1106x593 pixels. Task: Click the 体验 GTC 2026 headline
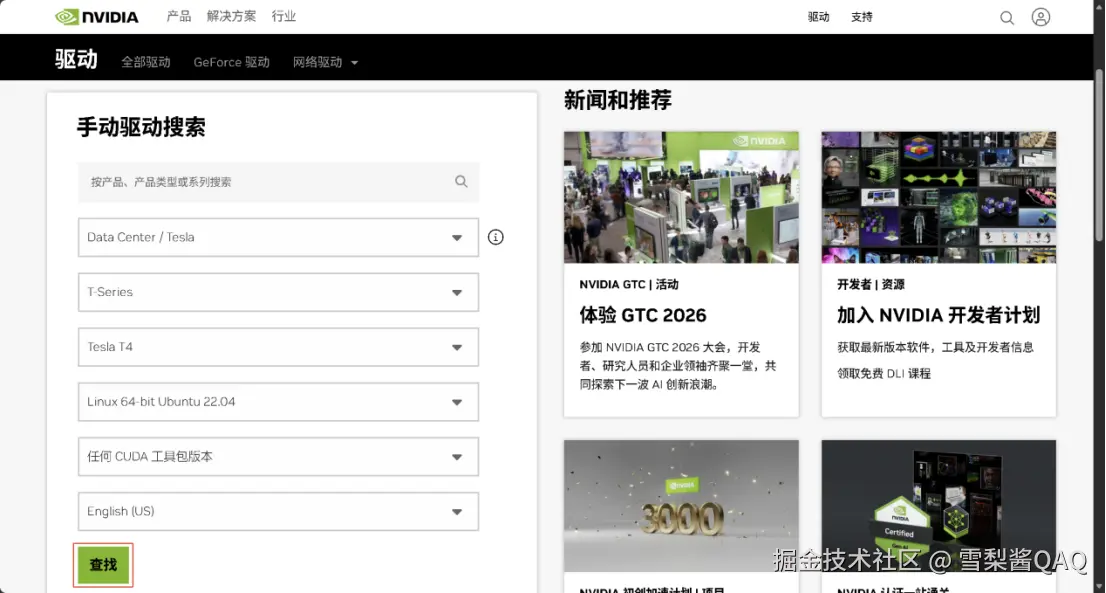[643, 315]
